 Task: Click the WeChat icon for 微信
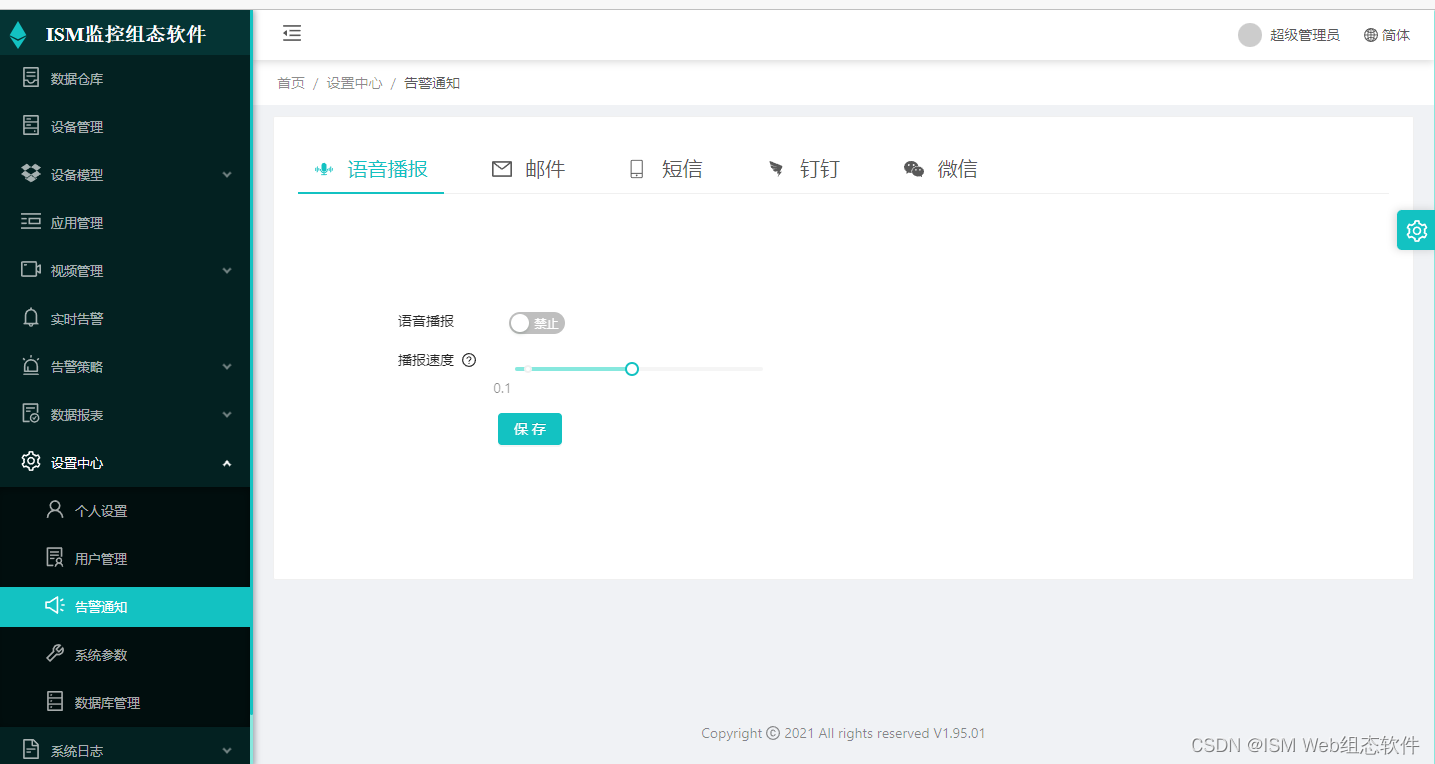[914, 169]
